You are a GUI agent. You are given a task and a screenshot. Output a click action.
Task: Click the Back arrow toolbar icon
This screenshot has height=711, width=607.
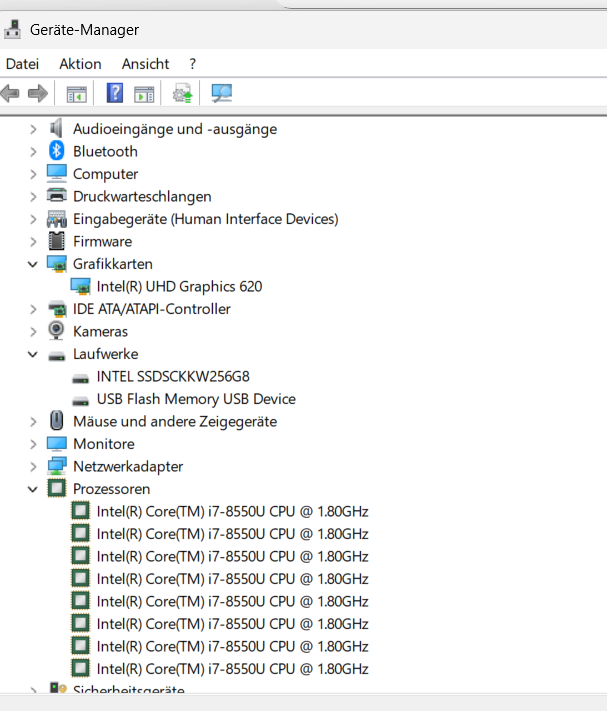click(x=10, y=93)
